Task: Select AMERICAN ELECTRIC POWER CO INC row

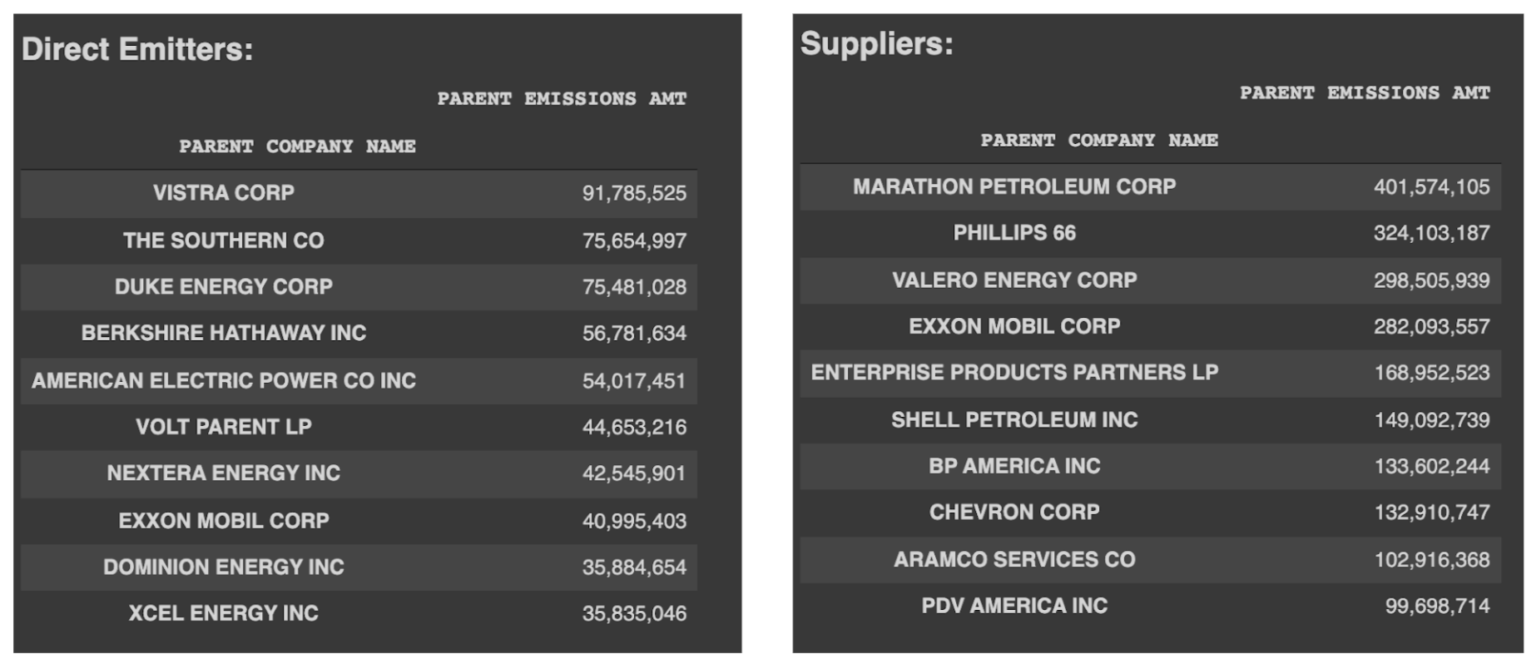Action: (359, 380)
